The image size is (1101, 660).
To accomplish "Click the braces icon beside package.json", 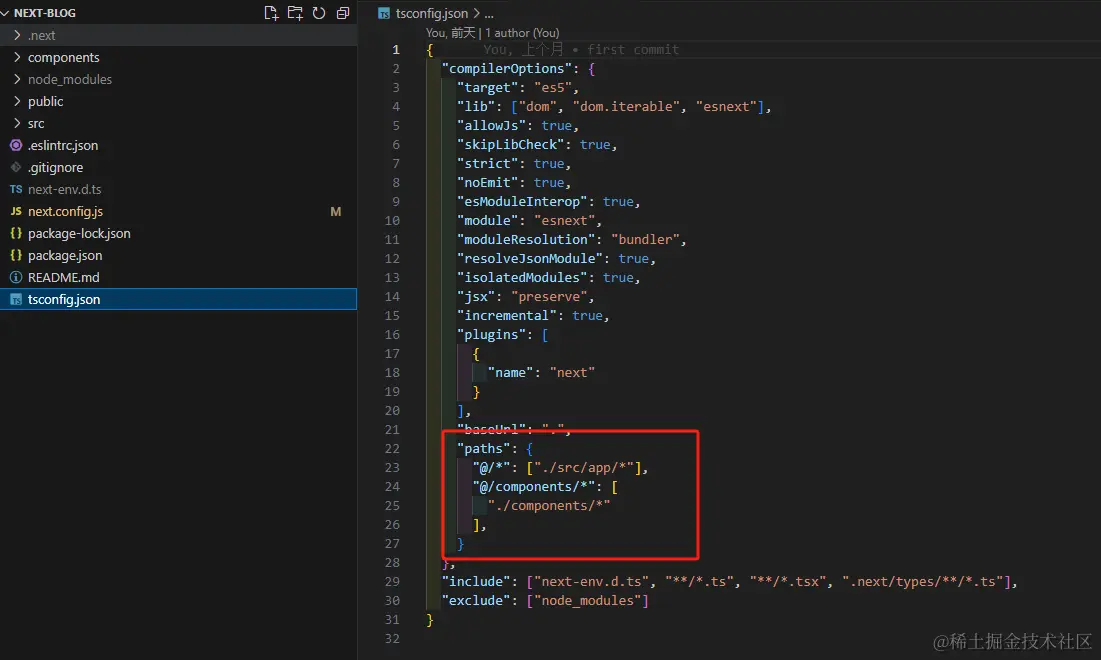I will 16,256.
